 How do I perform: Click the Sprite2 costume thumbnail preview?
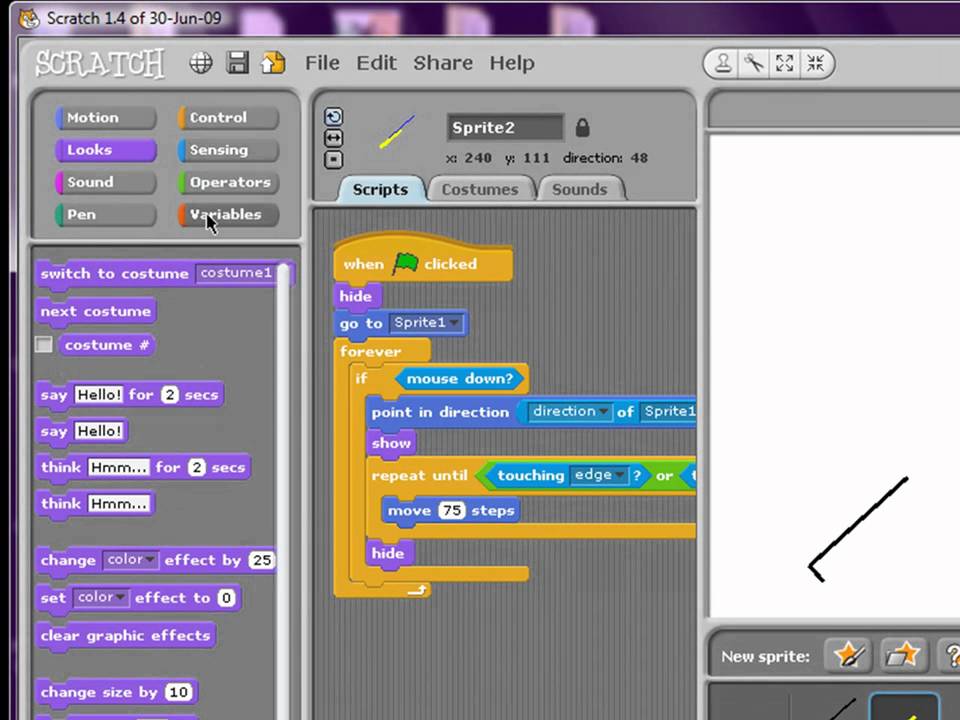click(397, 132)
